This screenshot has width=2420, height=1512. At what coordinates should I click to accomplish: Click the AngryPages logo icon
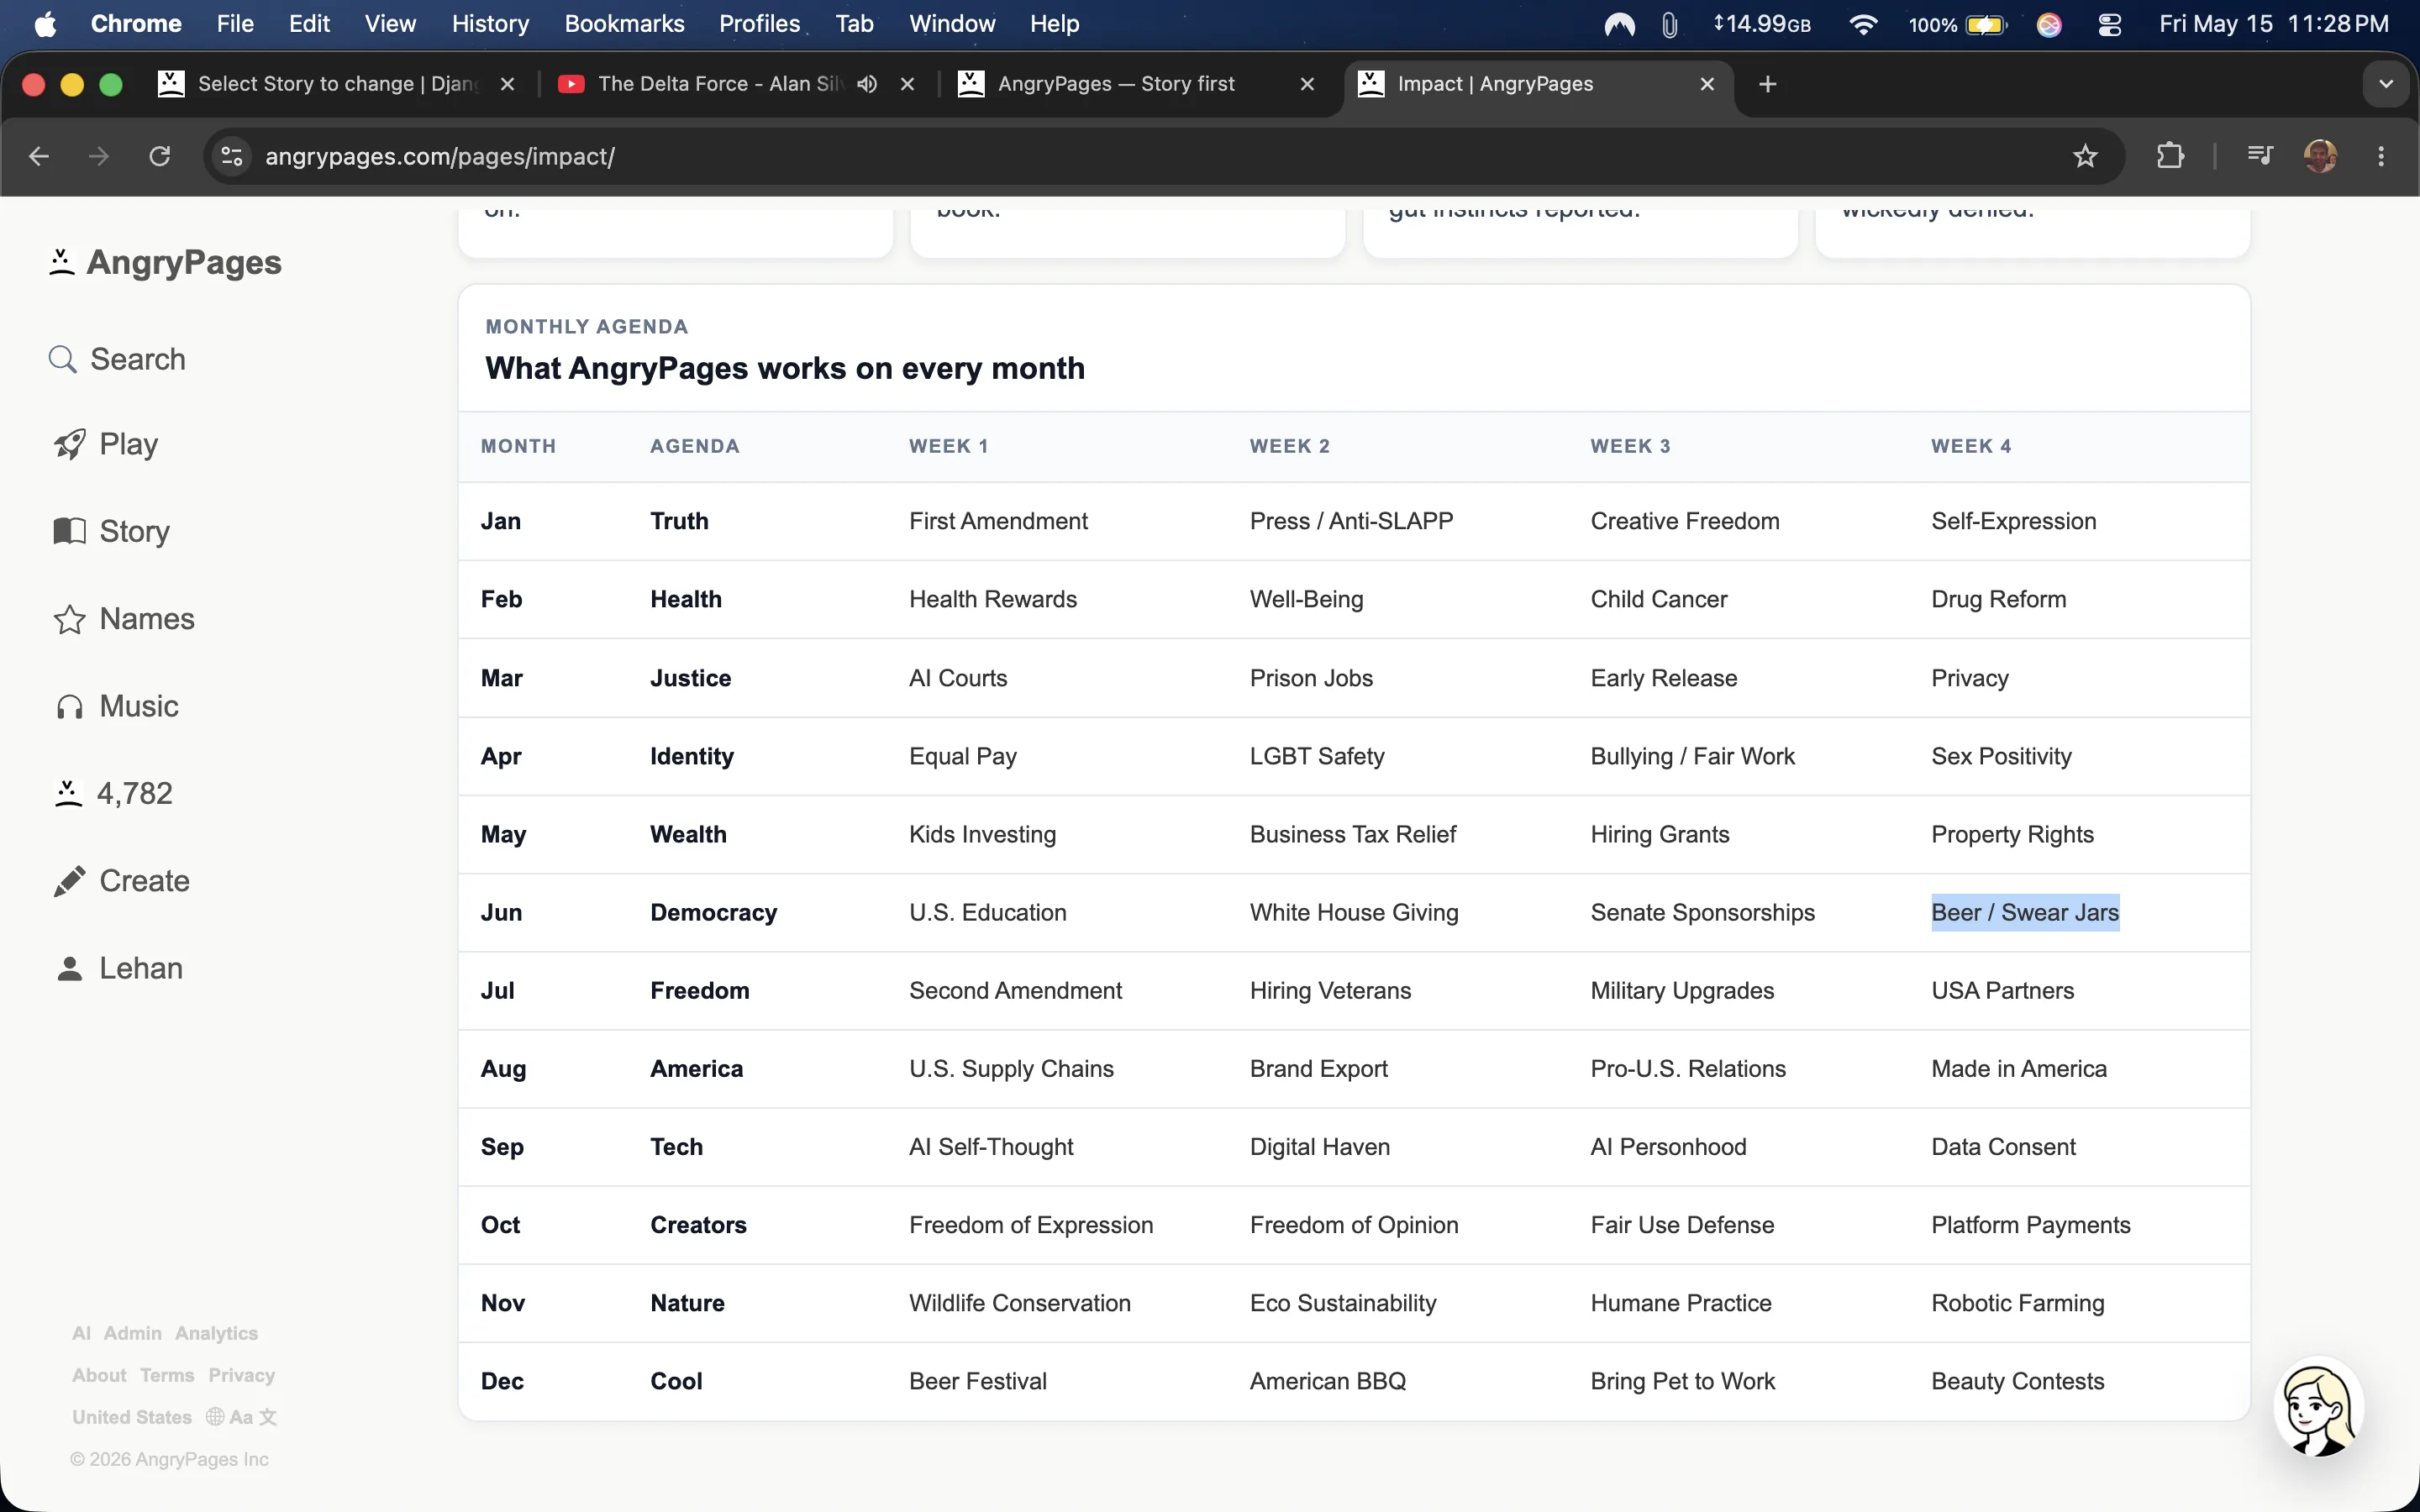click(x=62, y=262)
